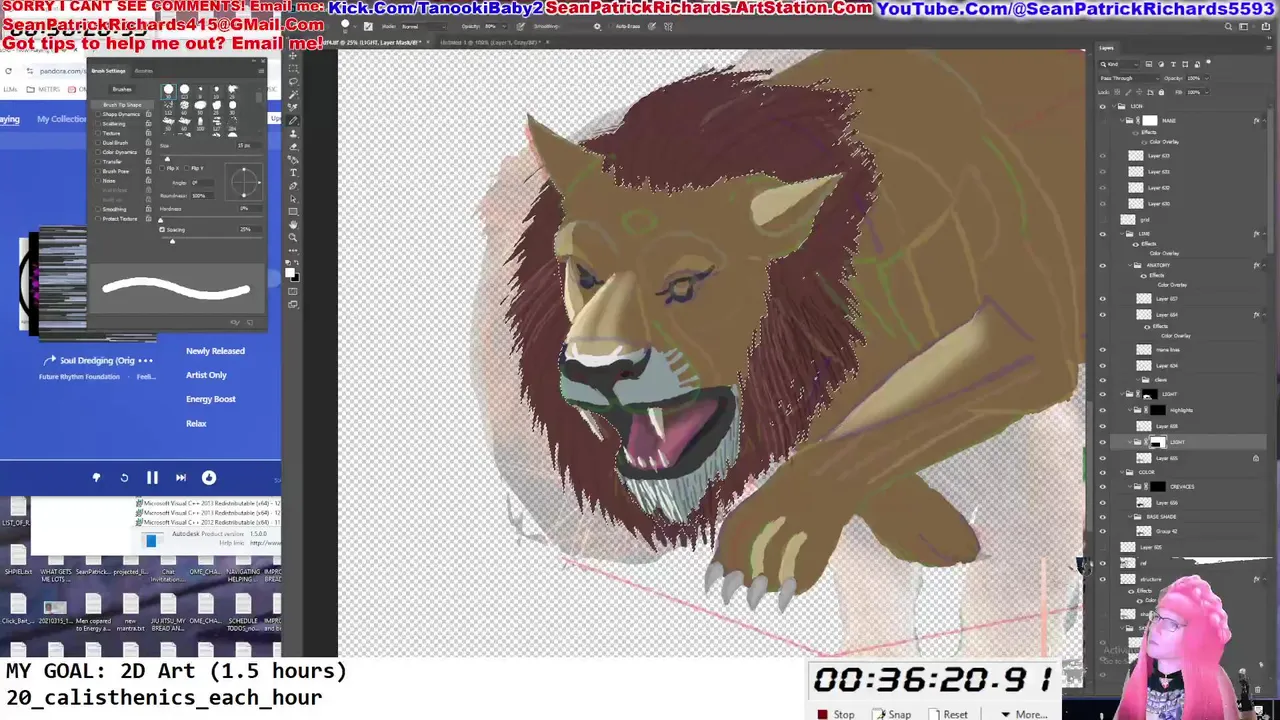
Task: Click the Snap button on timer
Action: pyautogui.click(x=892, y=714)
